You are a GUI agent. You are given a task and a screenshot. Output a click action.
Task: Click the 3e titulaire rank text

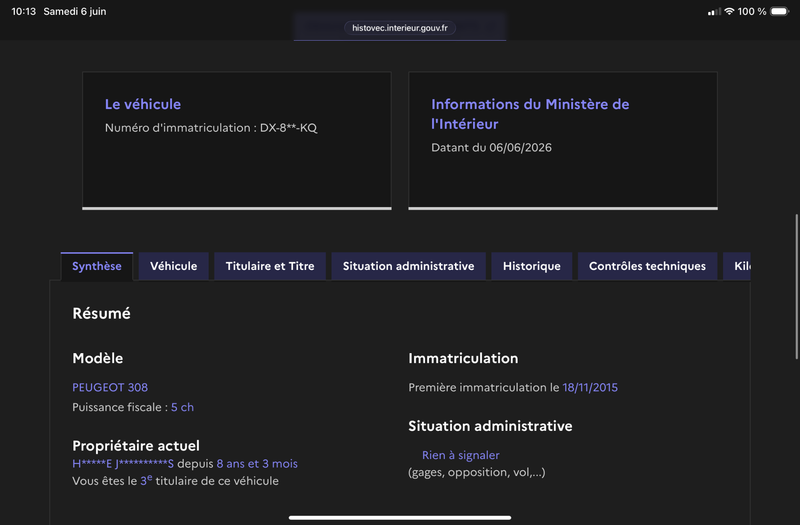146,481
